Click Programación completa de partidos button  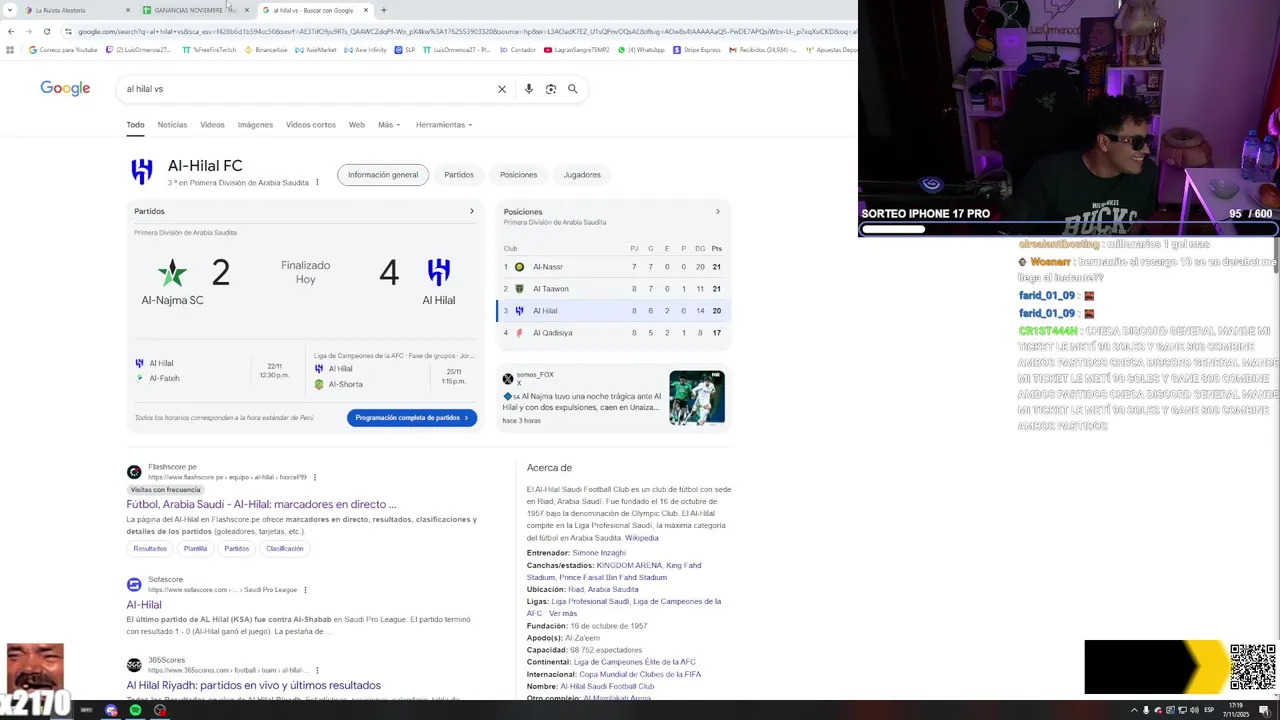pyautogui.click(x=412, y=418)
